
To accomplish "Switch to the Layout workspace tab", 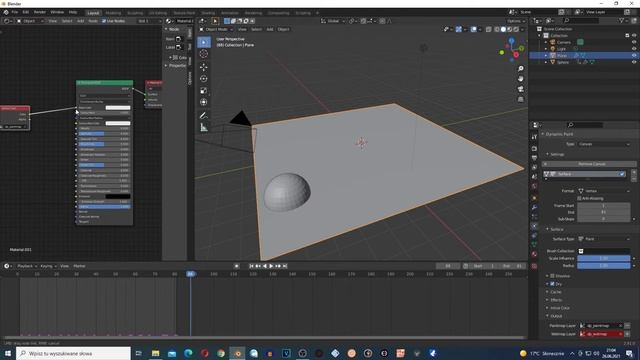I will pos(93,13).
